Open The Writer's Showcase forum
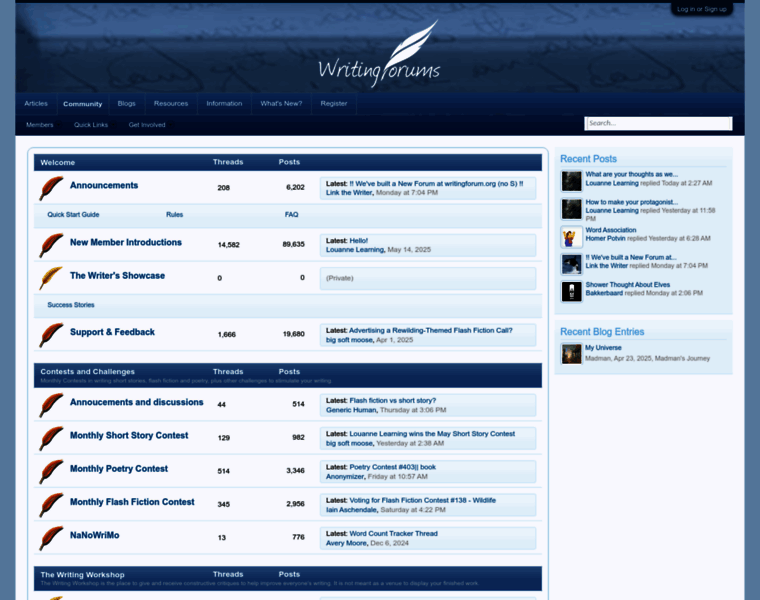The width and height of the screenshot is (760, 600). pos(117,276)
